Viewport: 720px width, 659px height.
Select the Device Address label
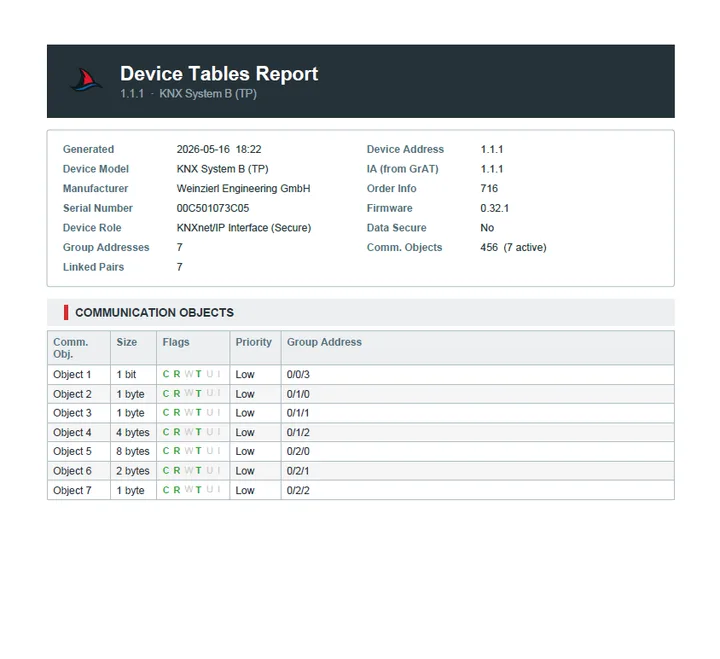(x=405, y=149)
